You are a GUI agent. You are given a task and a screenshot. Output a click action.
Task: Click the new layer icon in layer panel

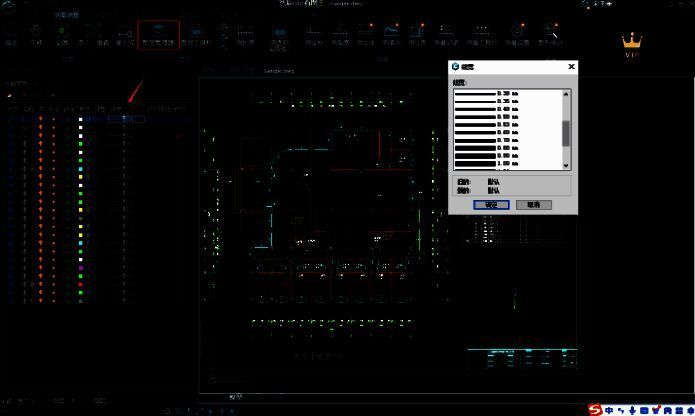(9, 96)
